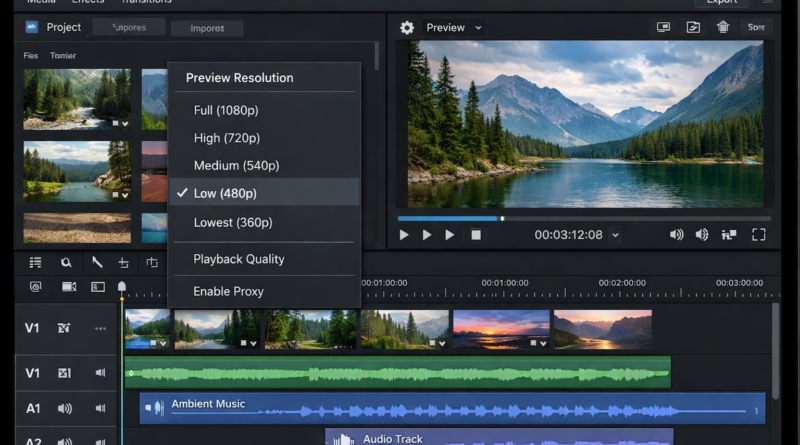Select the forest river media thumbnail
This screenshot has height=445, width=800.
click(x=77, y=99)
